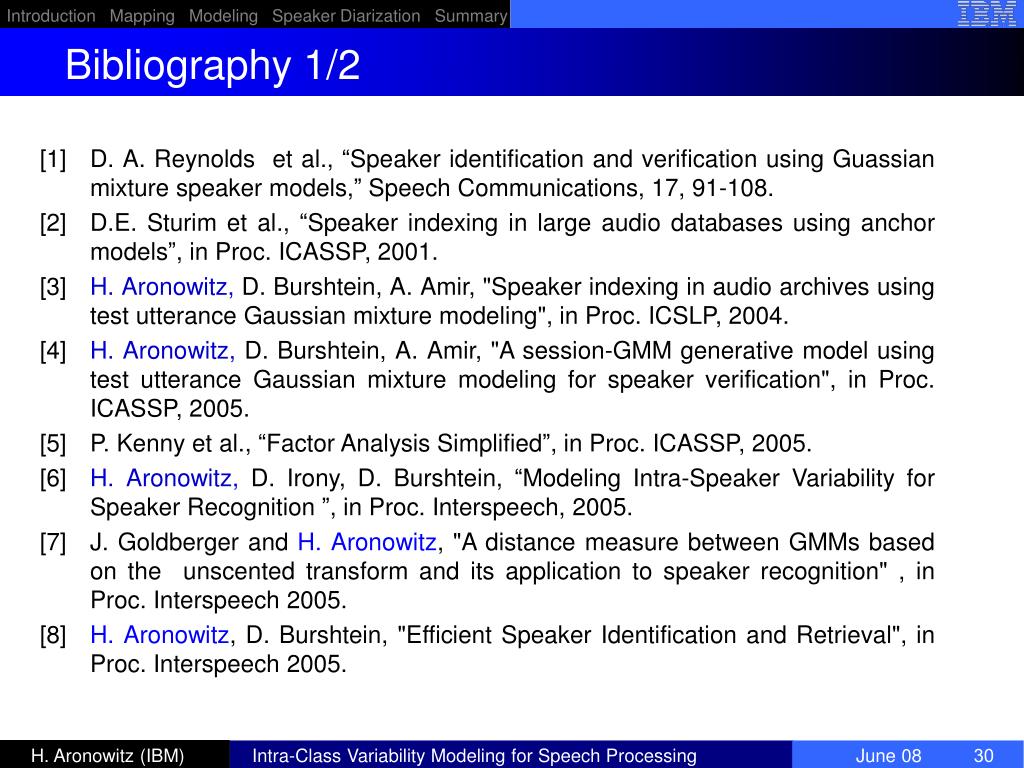
Task: Select reference label [4]
Action: pos(53,351)
